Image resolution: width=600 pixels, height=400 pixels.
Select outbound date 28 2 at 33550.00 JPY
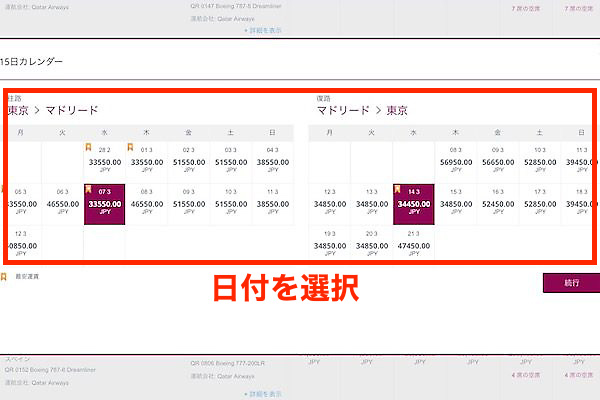[104, 162]
